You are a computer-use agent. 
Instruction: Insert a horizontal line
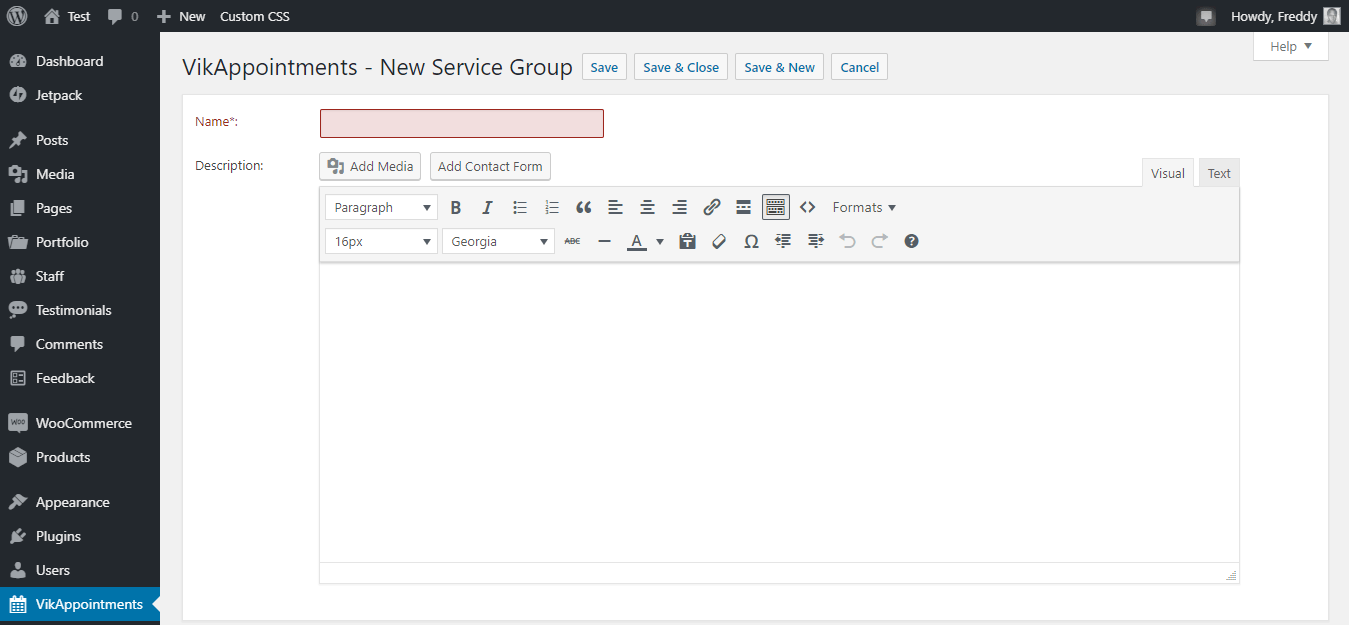click(x=604, y=241)
